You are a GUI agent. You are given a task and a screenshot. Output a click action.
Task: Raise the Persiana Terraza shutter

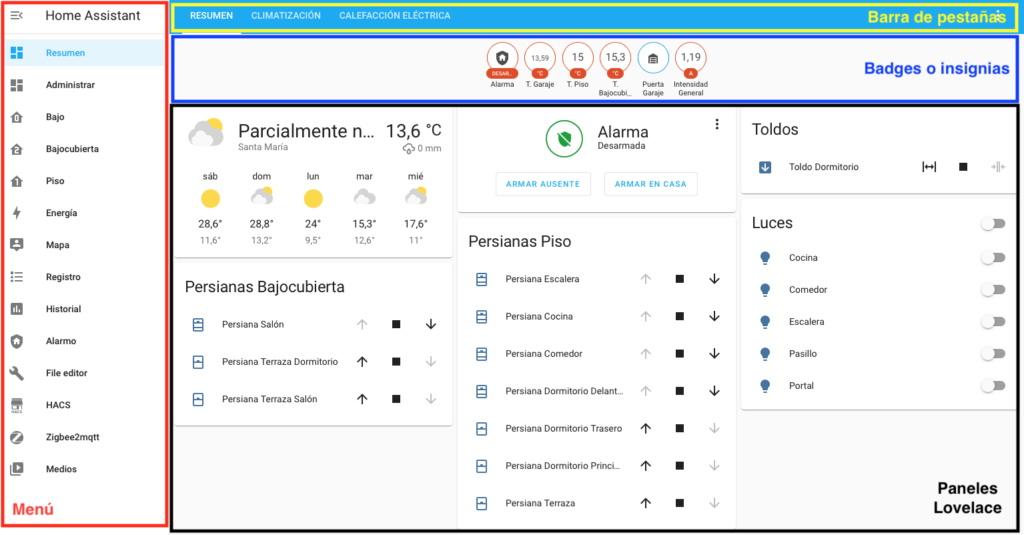point(645,503)
